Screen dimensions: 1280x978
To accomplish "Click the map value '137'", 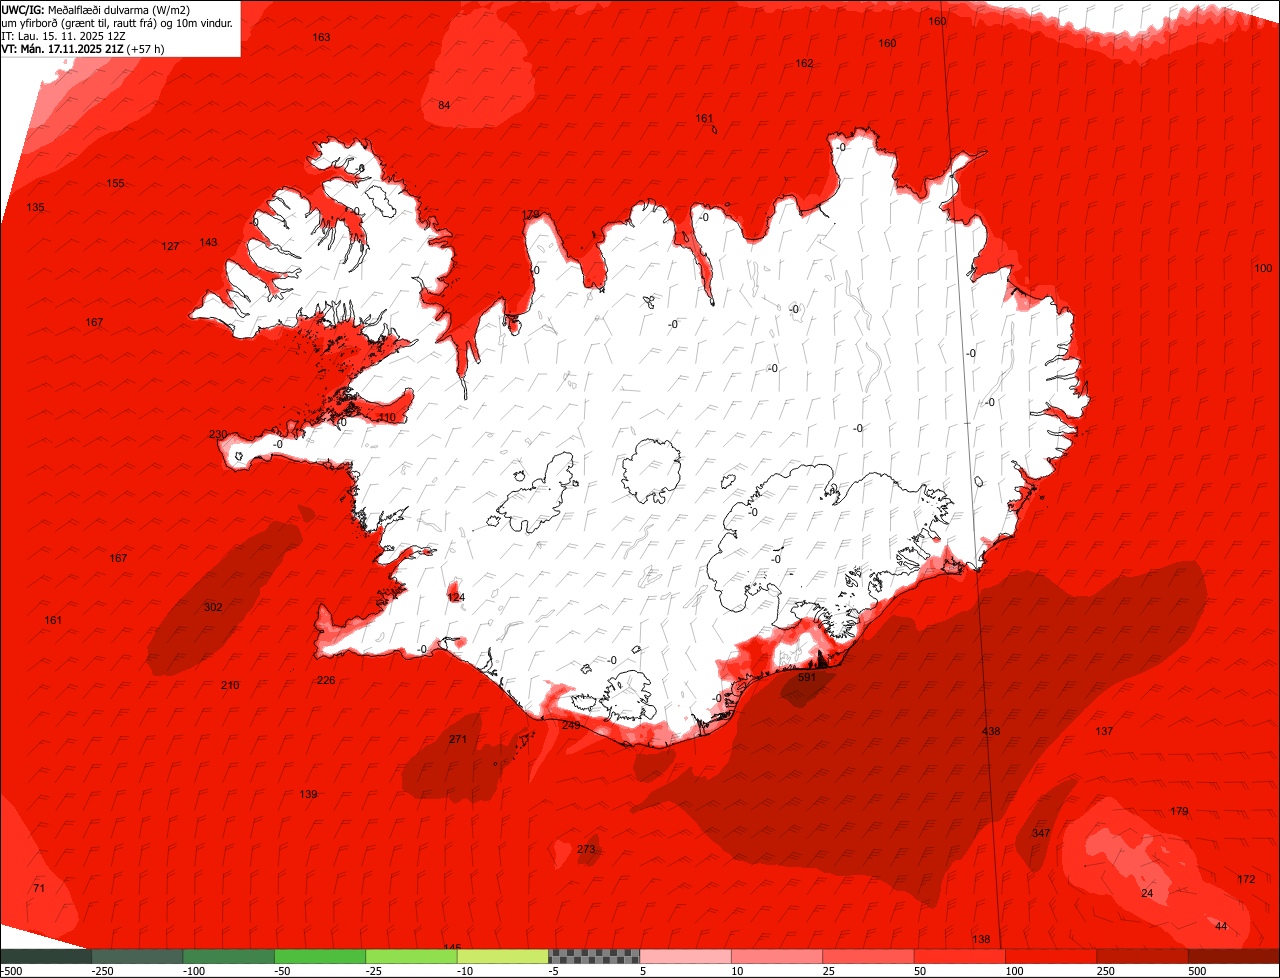I will click(x=1104, y=732).
